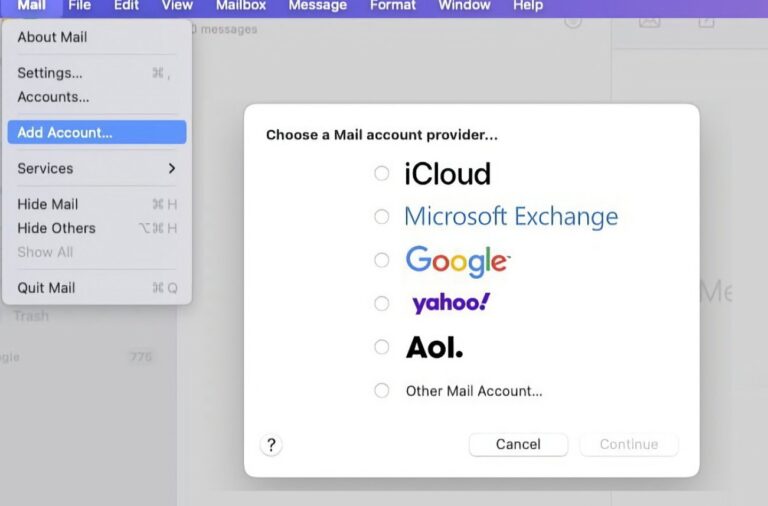Screen dimensions: 768x506
Task: Open Settings... from the Mail menu
Action: [x=97, y=73]
